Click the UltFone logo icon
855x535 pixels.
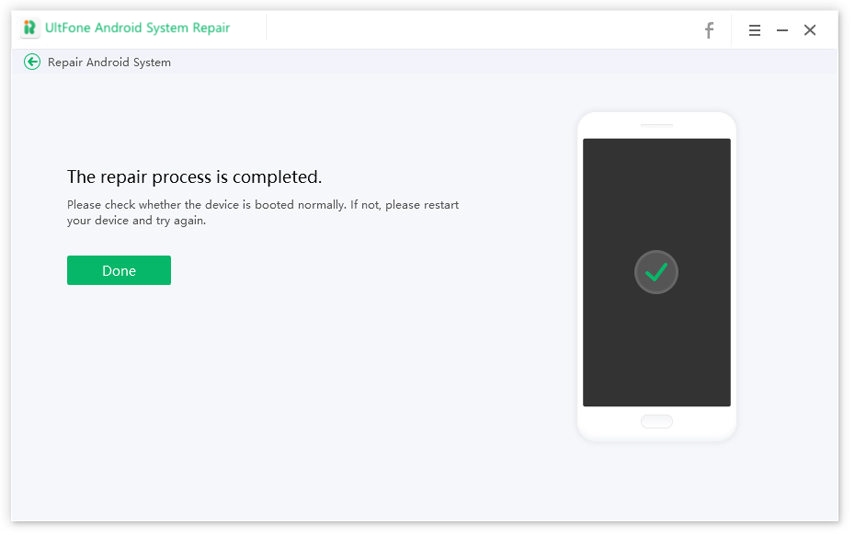30,28
